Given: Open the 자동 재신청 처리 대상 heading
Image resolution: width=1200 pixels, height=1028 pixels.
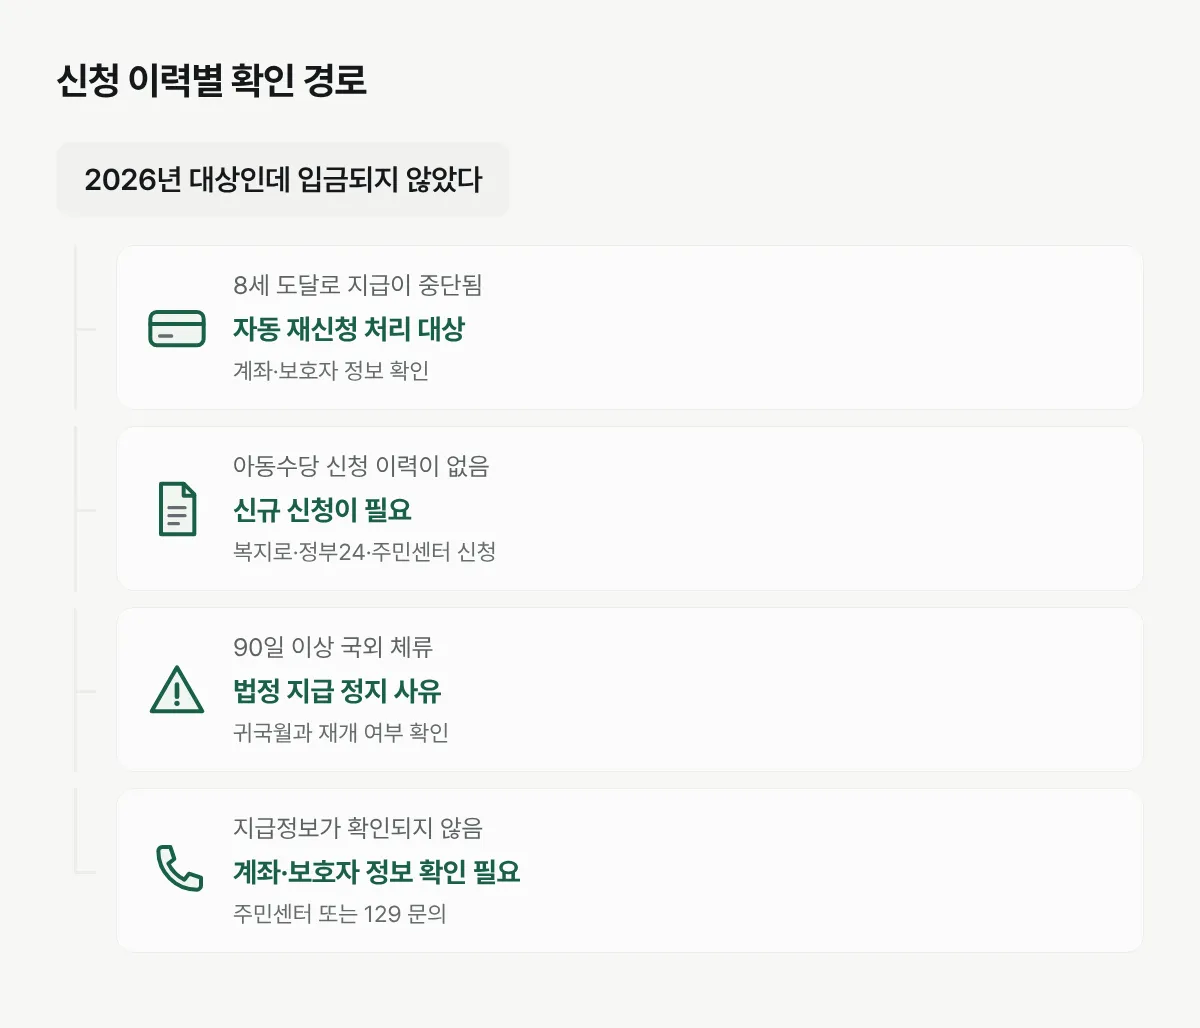Looking at the screenshot, I should point(349,329).
